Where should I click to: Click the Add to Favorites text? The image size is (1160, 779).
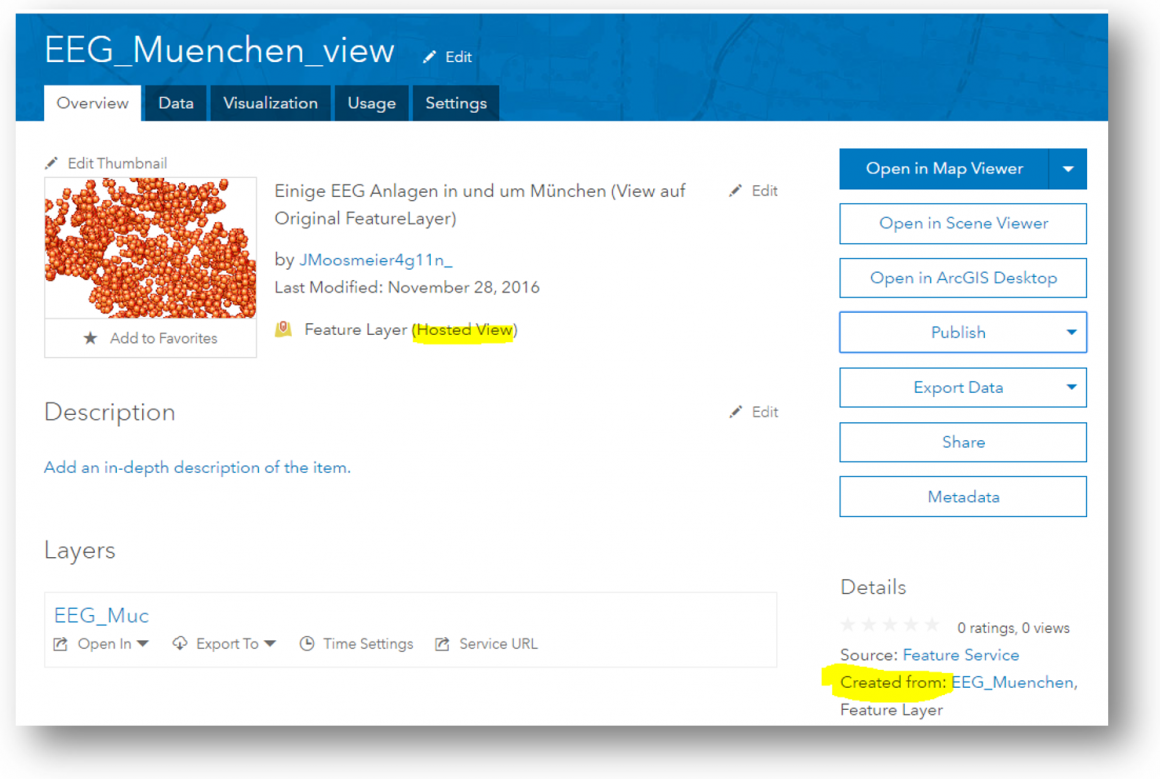[164, 338]
